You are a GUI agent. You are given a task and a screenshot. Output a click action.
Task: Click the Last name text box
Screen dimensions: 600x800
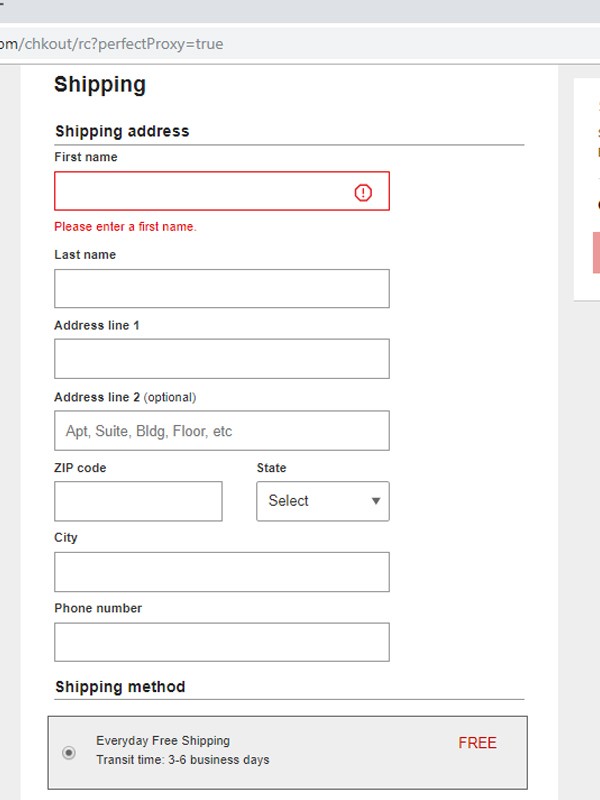pyautogui.click(x=221, y=289)
